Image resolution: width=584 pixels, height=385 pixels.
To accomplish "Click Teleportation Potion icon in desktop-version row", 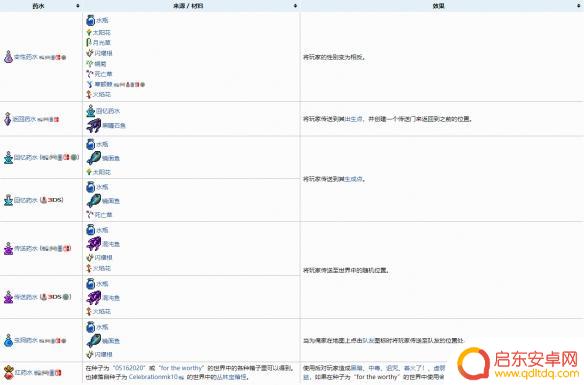I will coord(8,248).
